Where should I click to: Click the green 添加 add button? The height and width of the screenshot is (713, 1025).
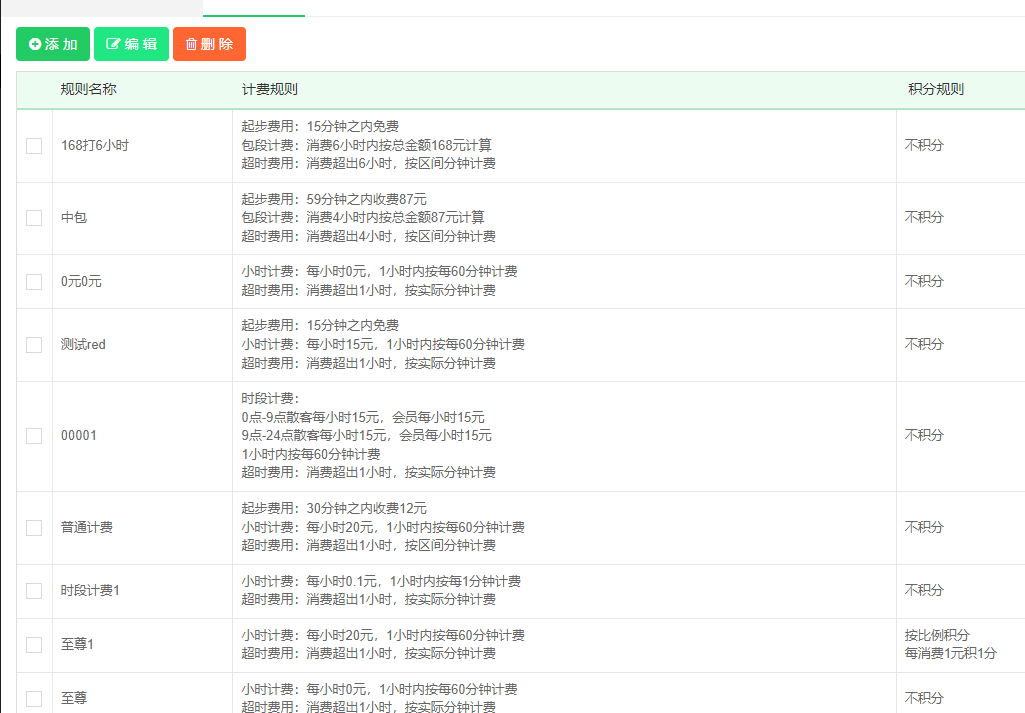(x=53, y=44)
